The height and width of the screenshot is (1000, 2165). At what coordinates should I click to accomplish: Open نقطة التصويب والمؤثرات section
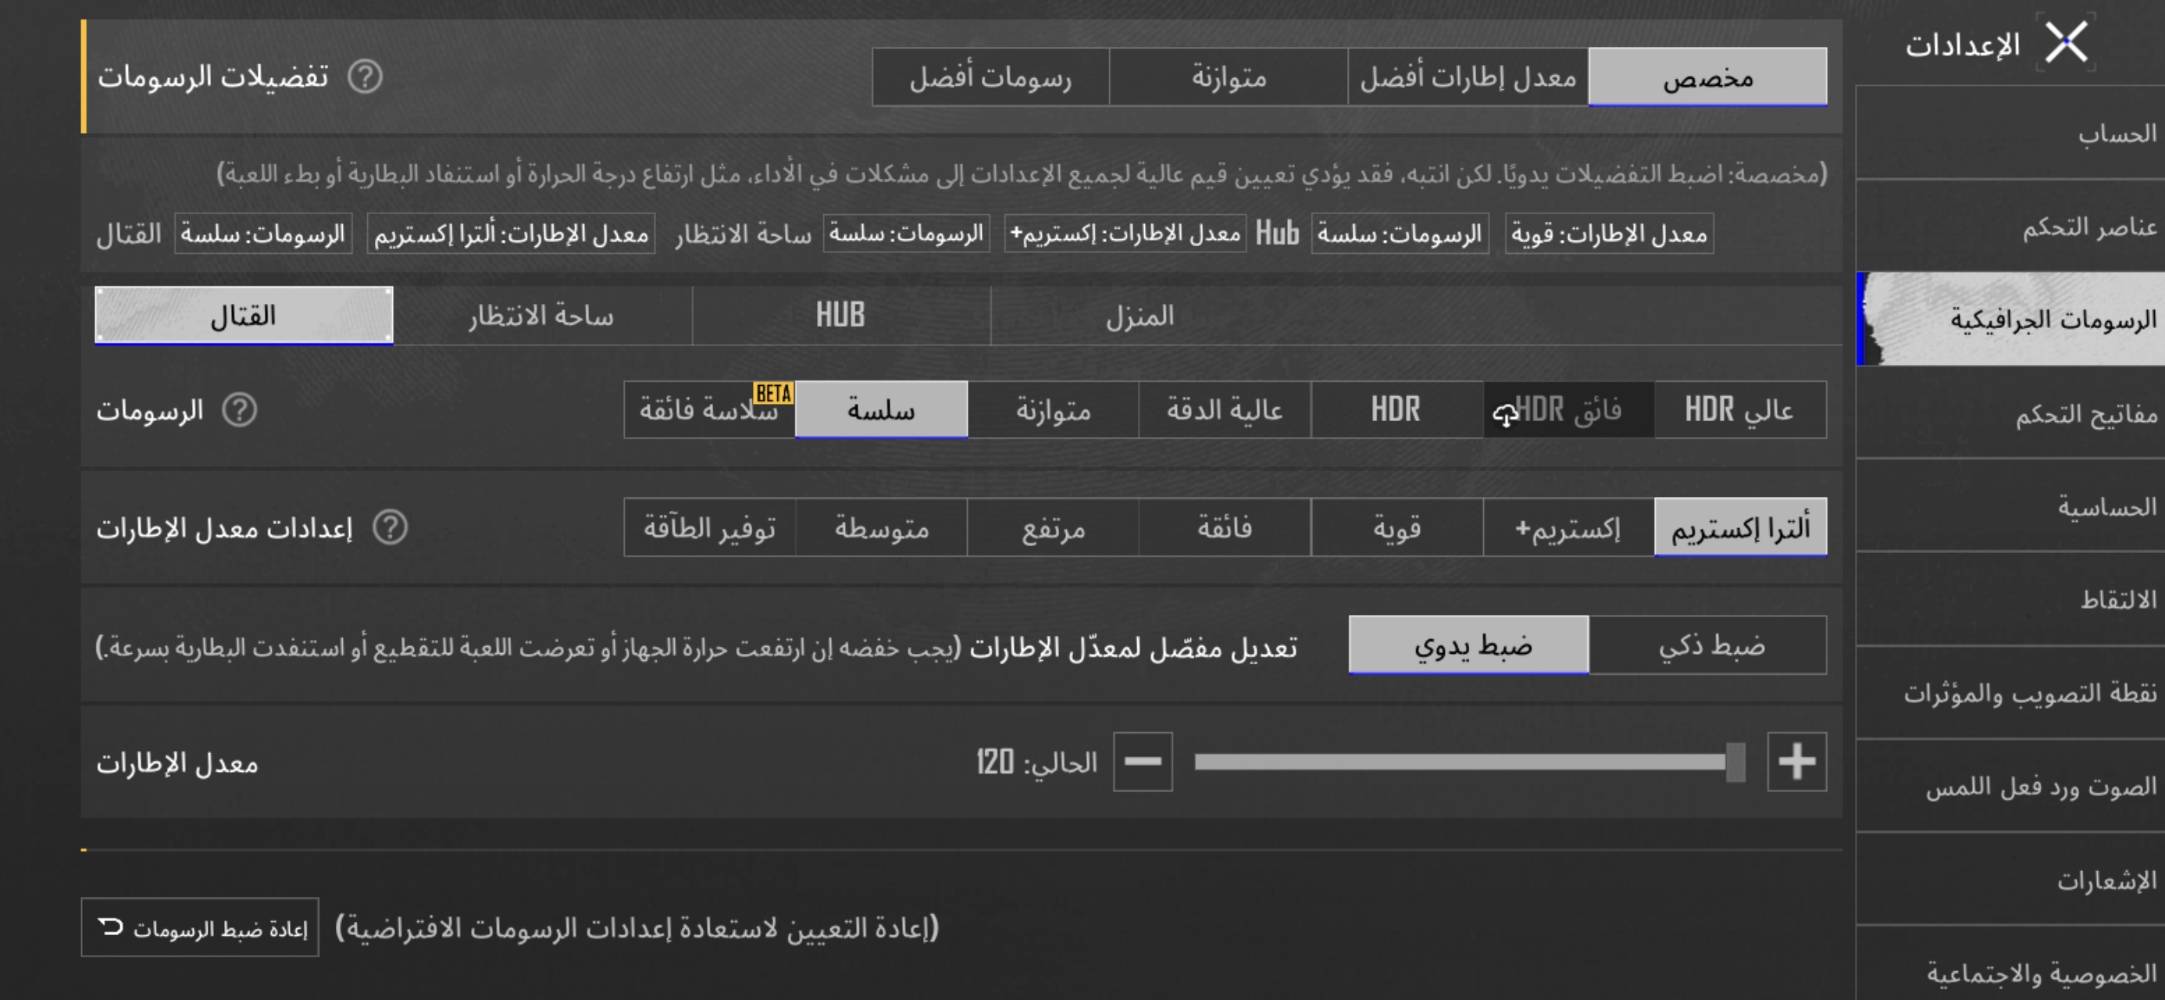pos(2010,693)
